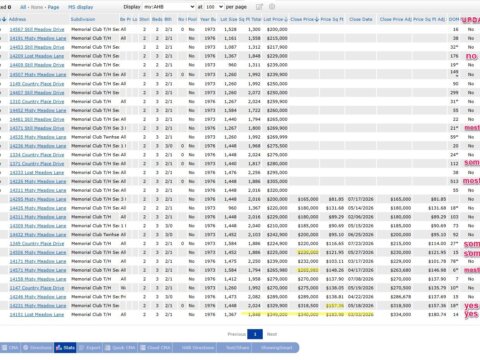Click the sort arrow left of Address header

(x=4, y=19)
